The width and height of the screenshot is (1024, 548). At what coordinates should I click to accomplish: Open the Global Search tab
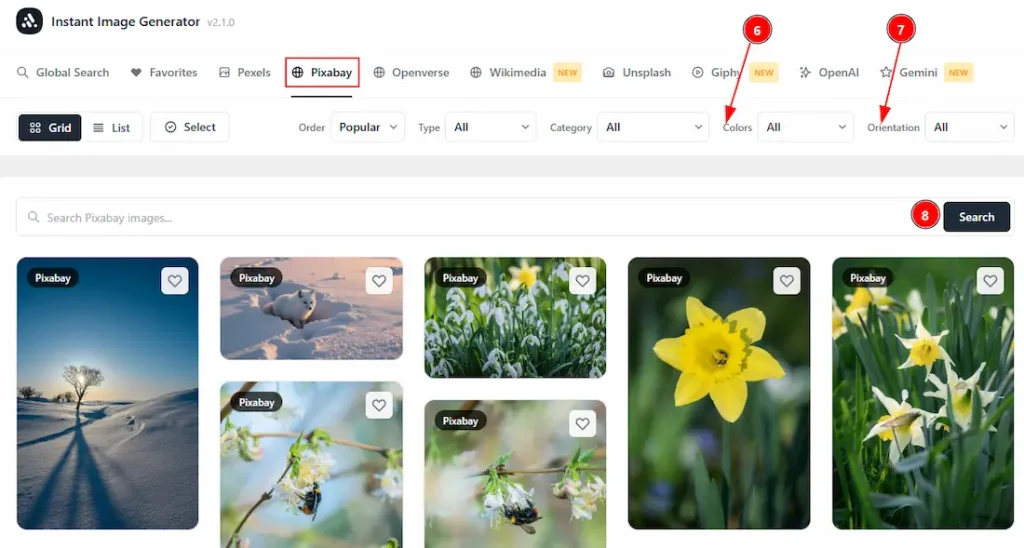[x=63, y=73]
